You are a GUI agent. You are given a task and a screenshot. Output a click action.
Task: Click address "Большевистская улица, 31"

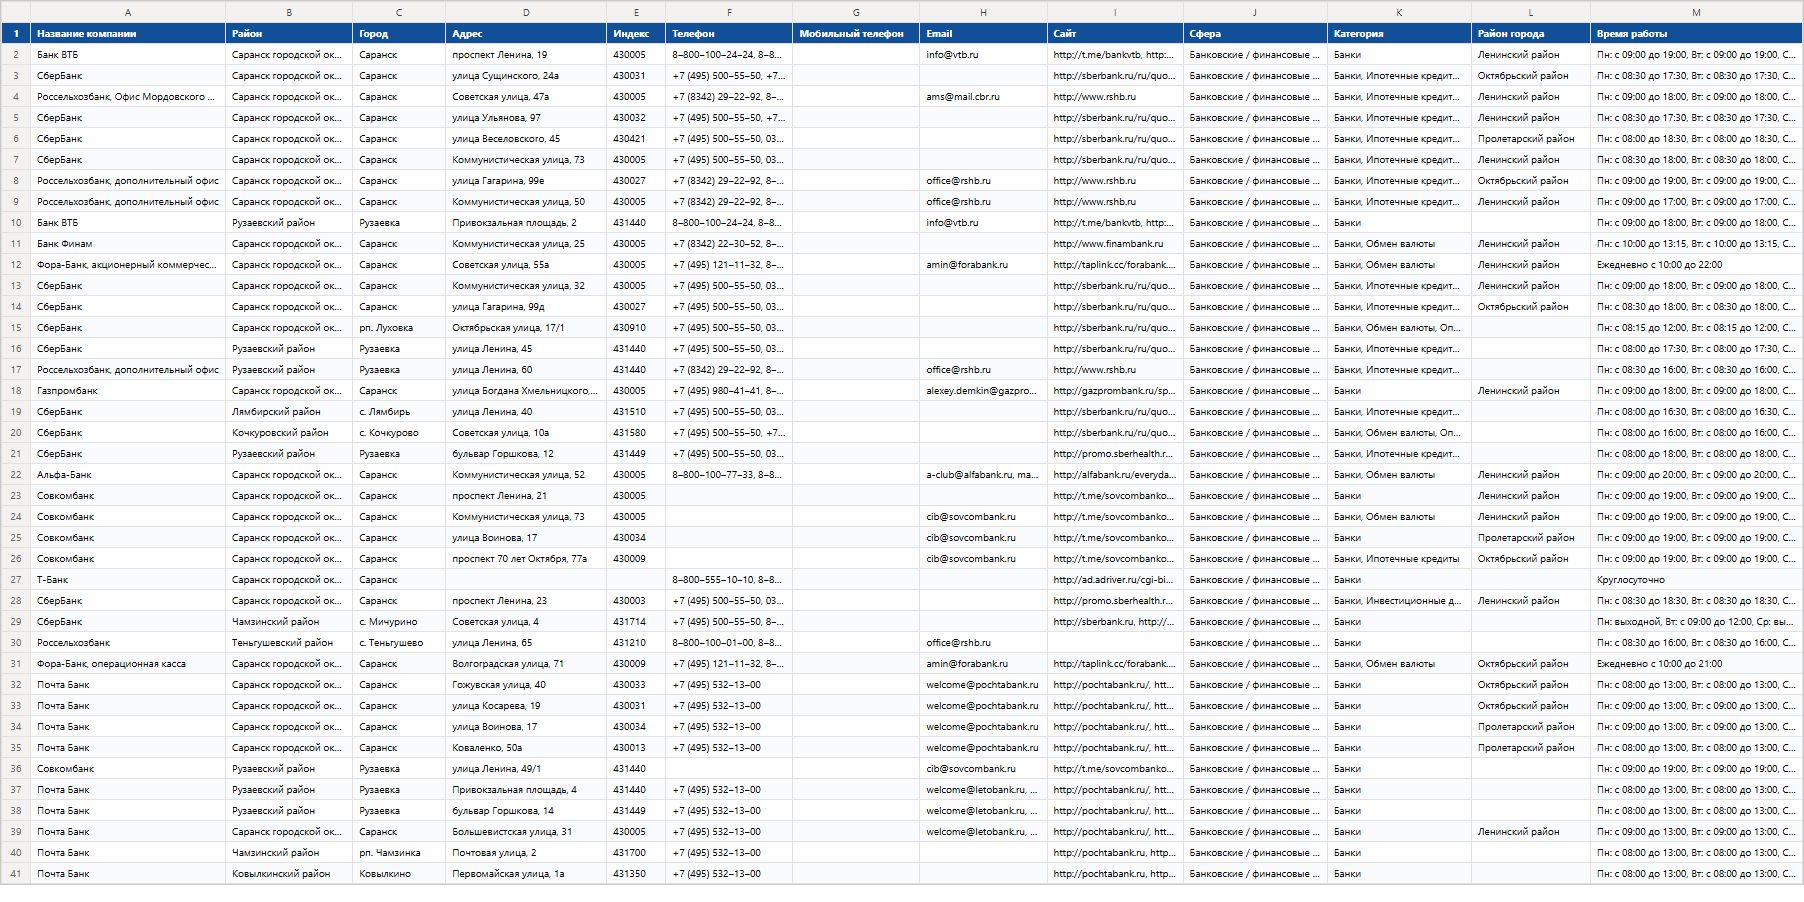526,832
